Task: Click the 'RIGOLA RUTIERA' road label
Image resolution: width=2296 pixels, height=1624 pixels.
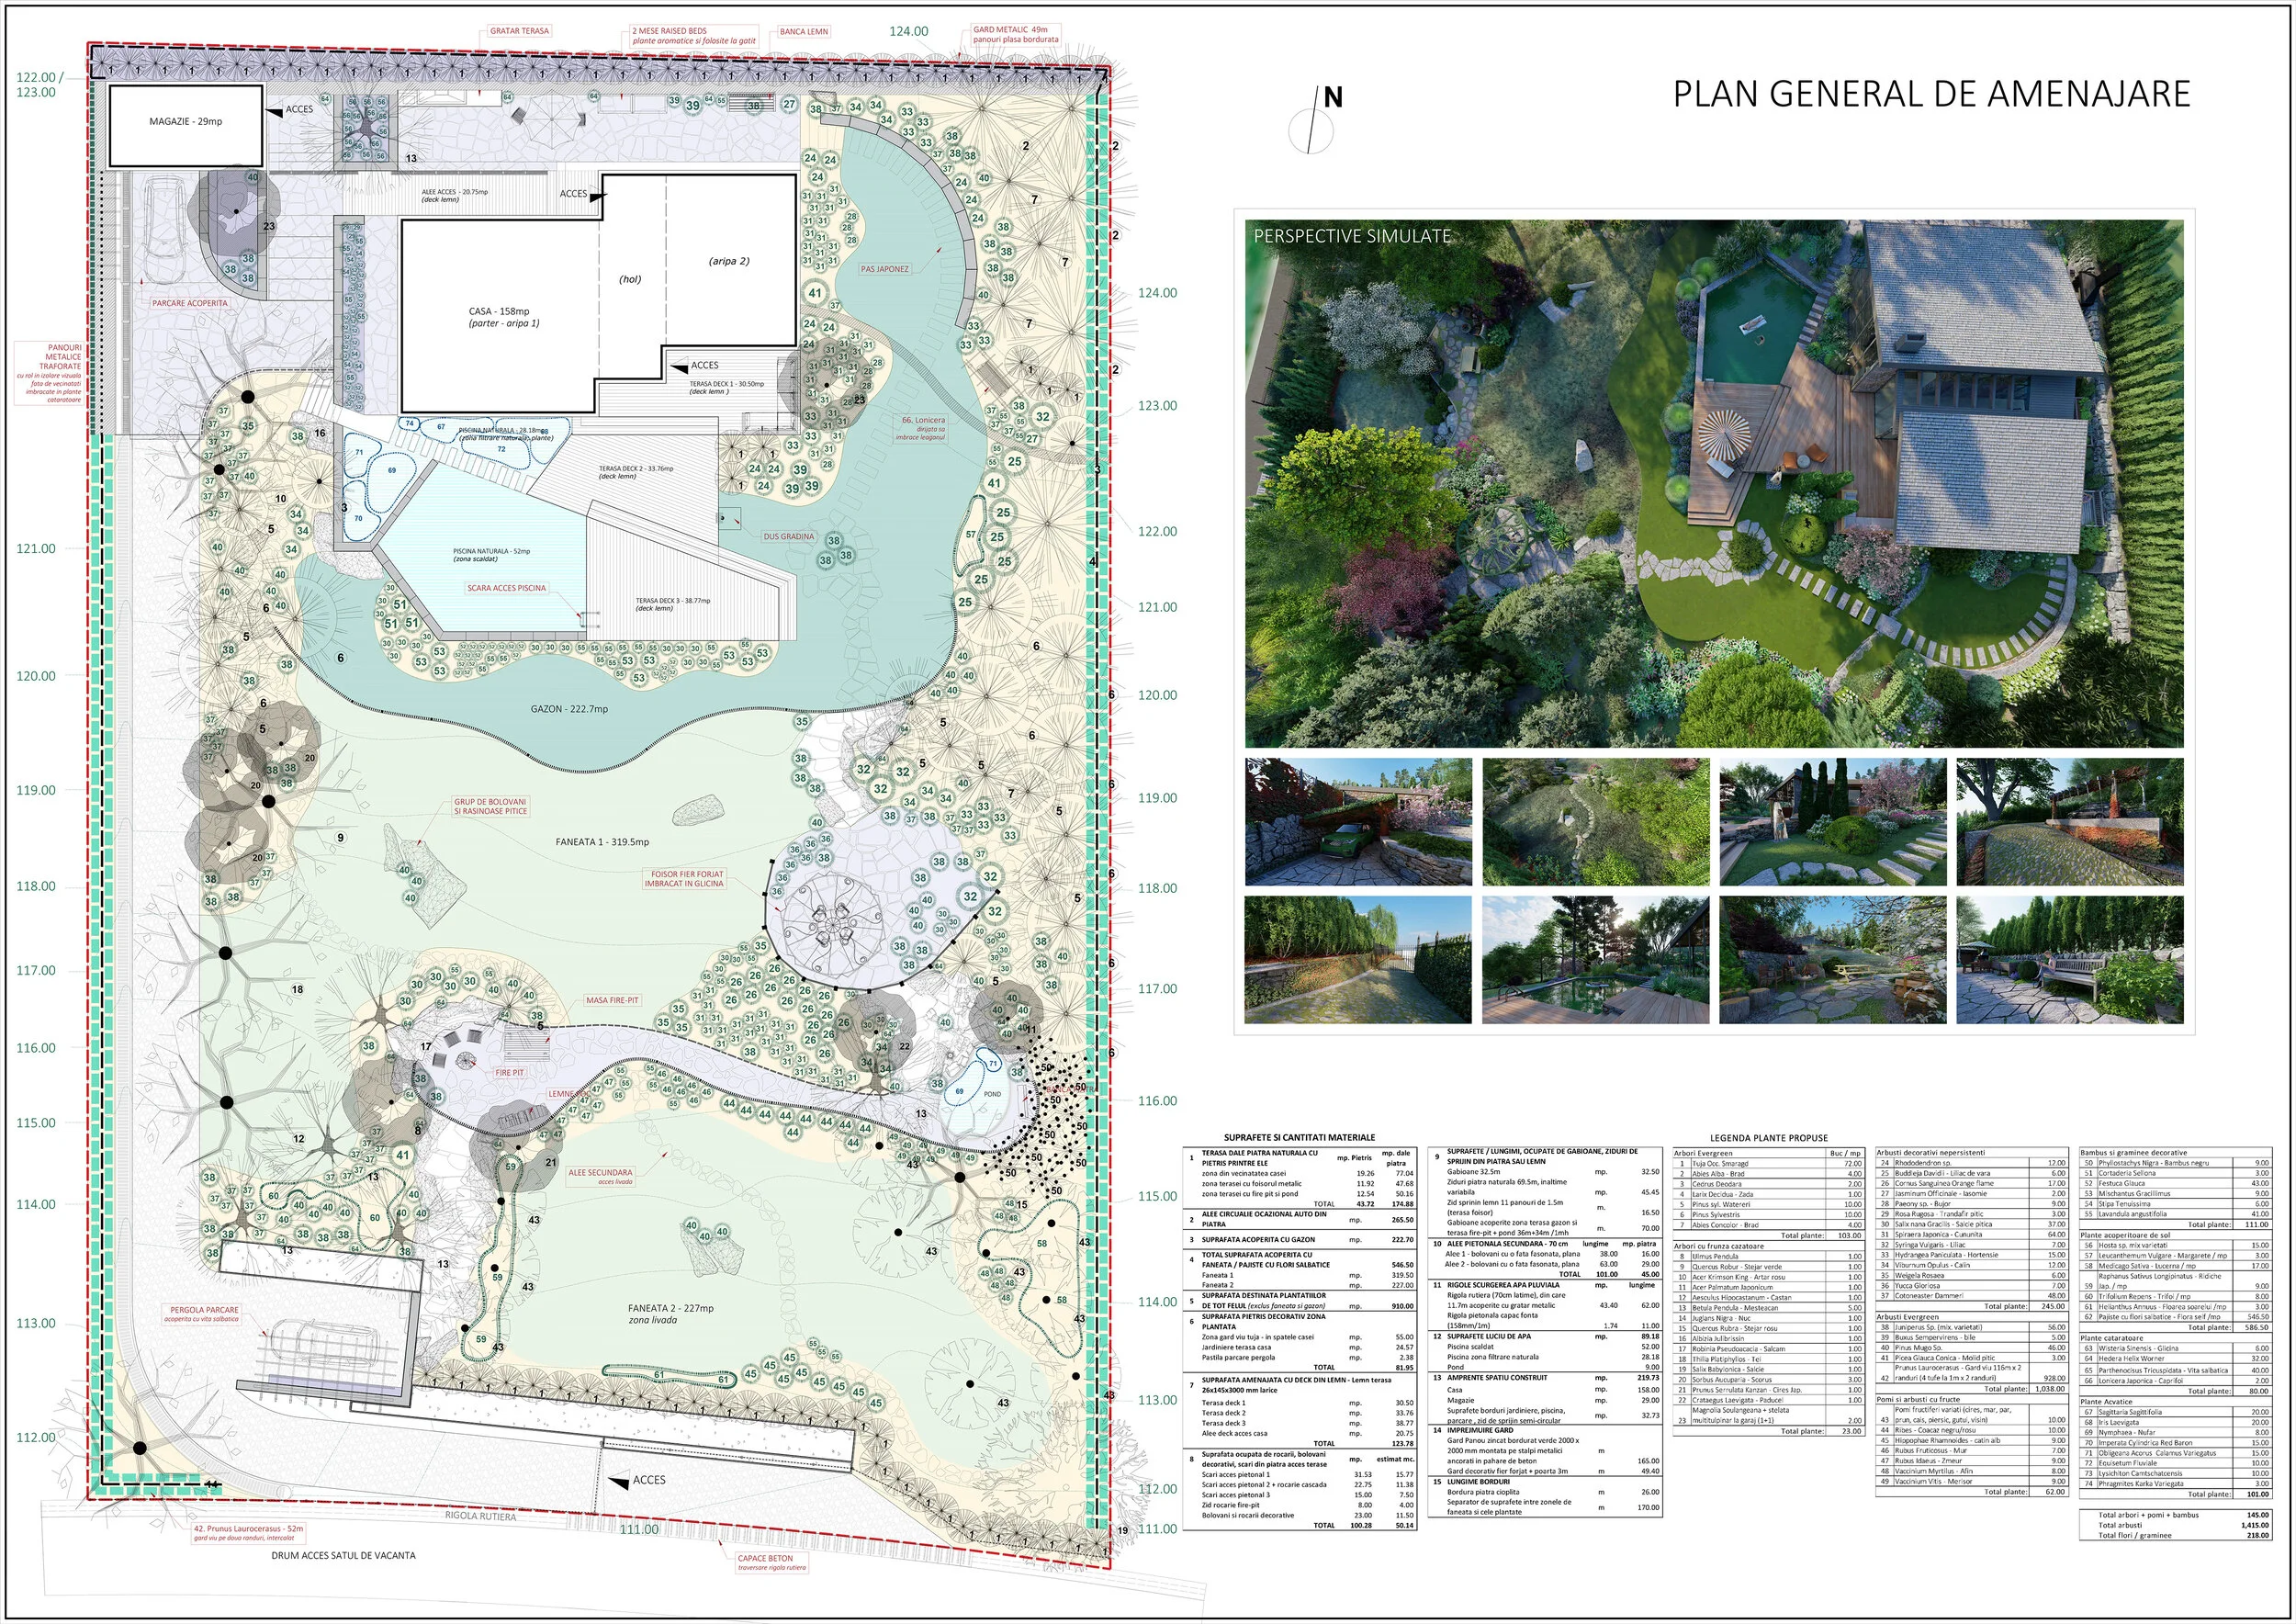Action: pyautogui.click(x=481, y=1517)
